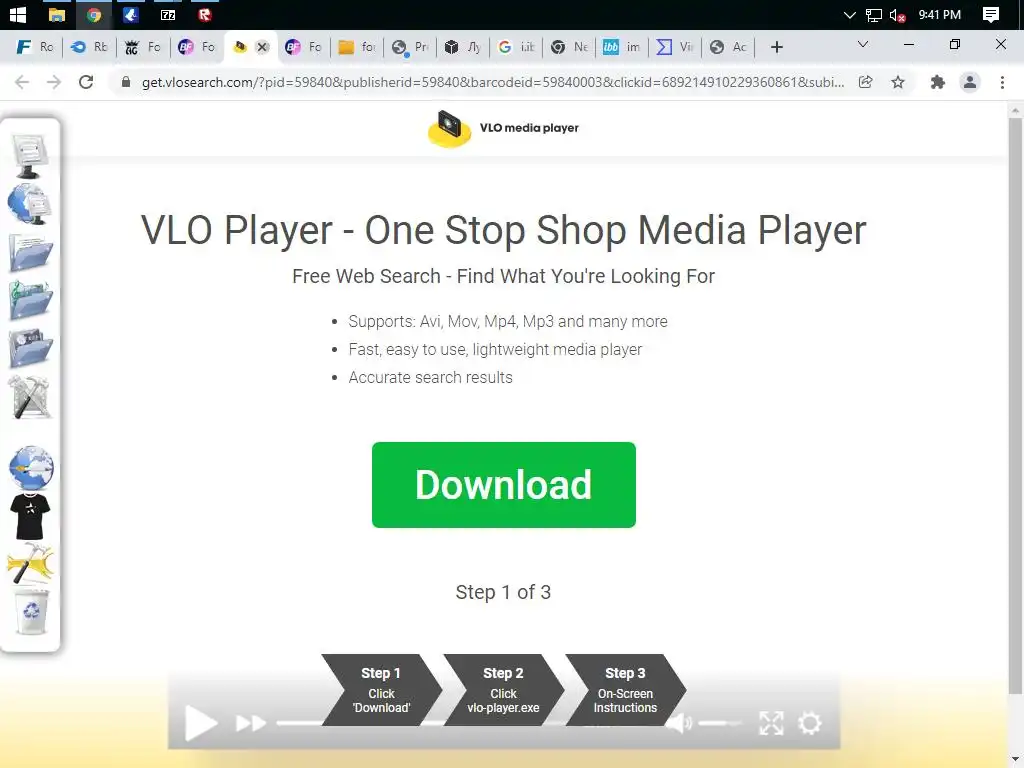Click the VLO media player logo
This screenshot has height=768, width=1024.
click(504, 128)
